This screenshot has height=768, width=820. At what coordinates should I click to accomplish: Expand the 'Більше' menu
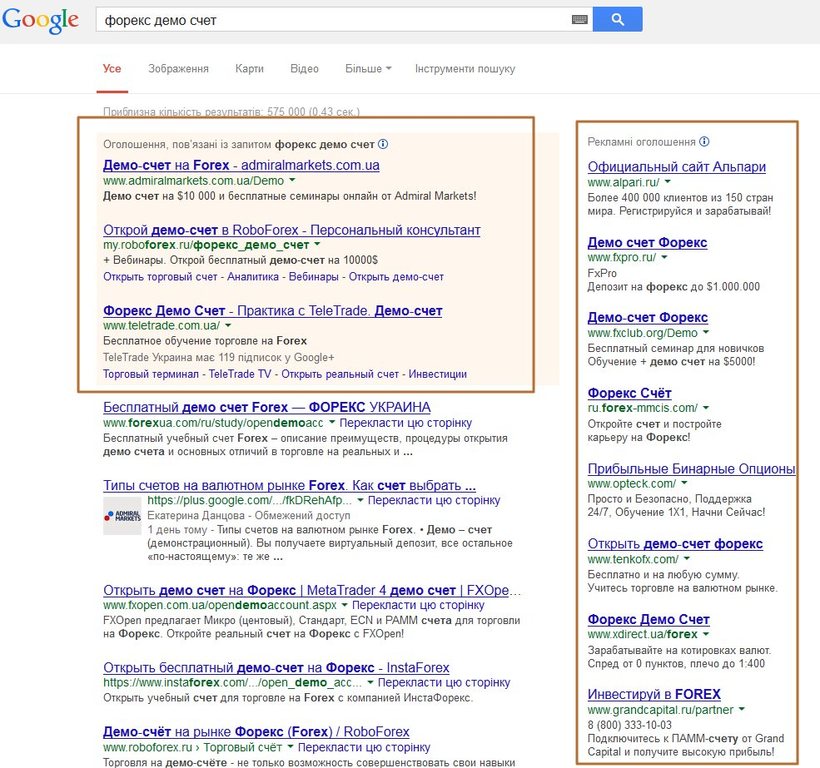368,68
